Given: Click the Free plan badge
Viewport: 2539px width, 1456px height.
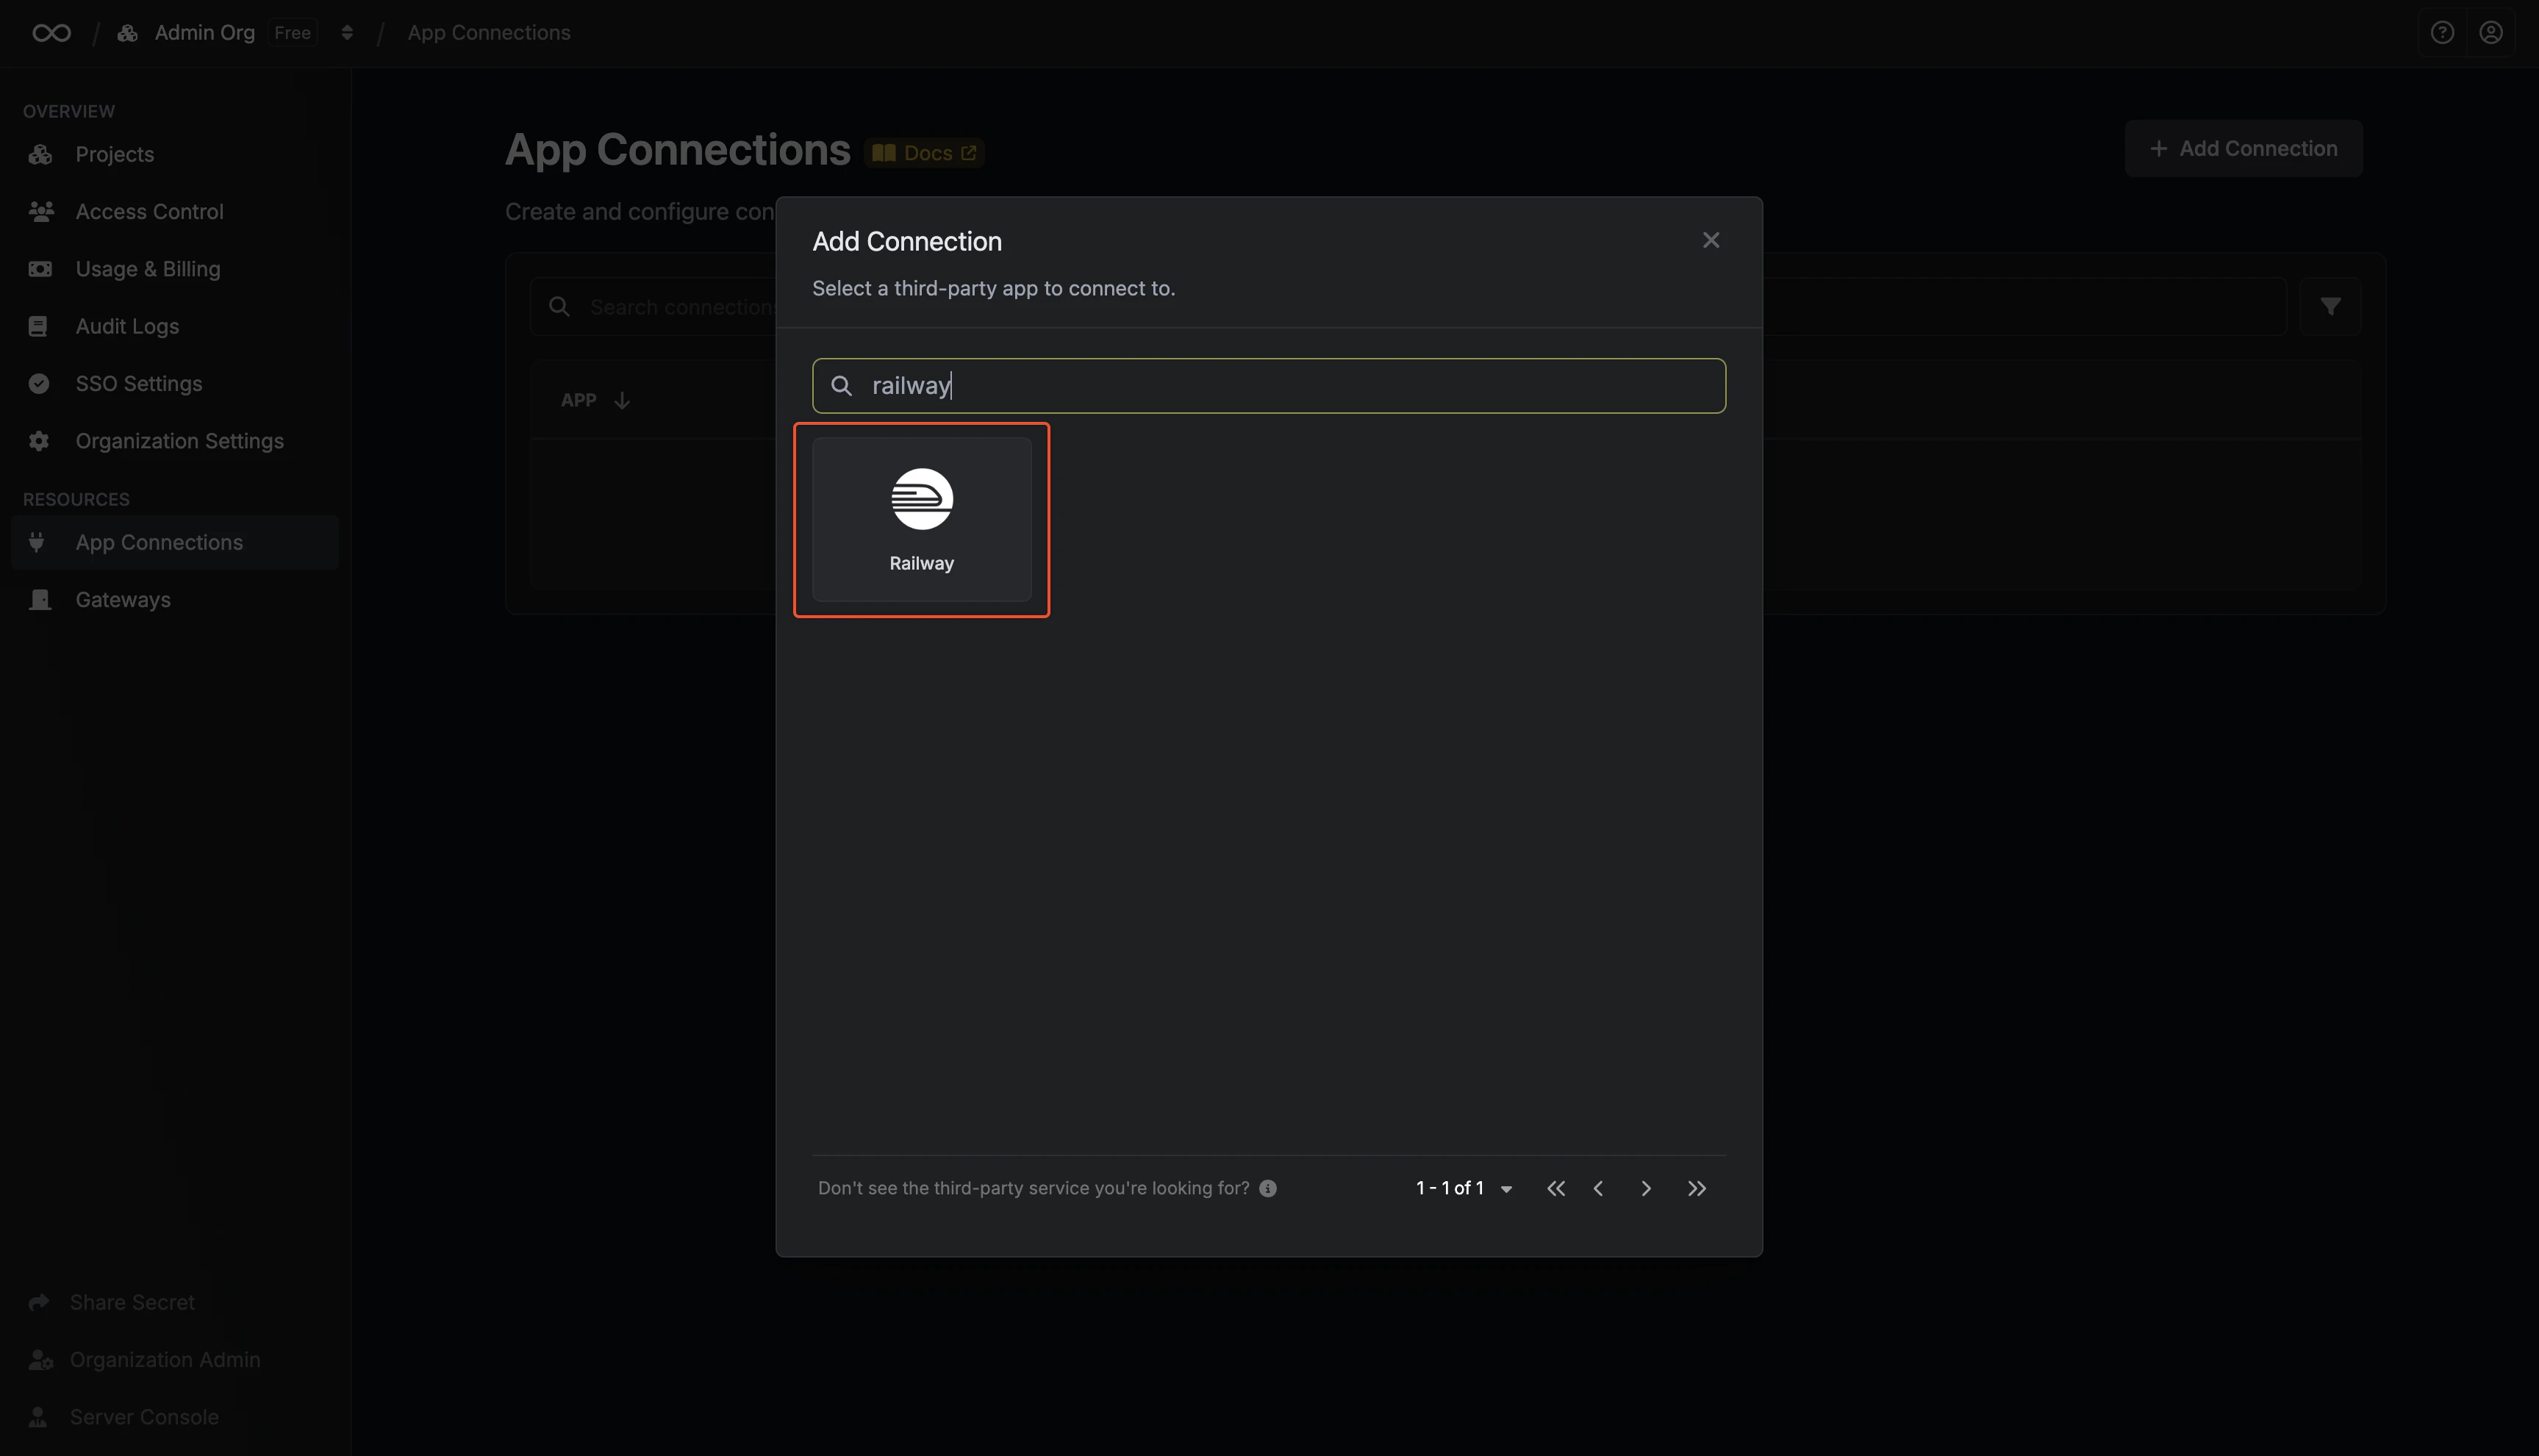Looking at the screenshot, I should [x=292, y=33].
